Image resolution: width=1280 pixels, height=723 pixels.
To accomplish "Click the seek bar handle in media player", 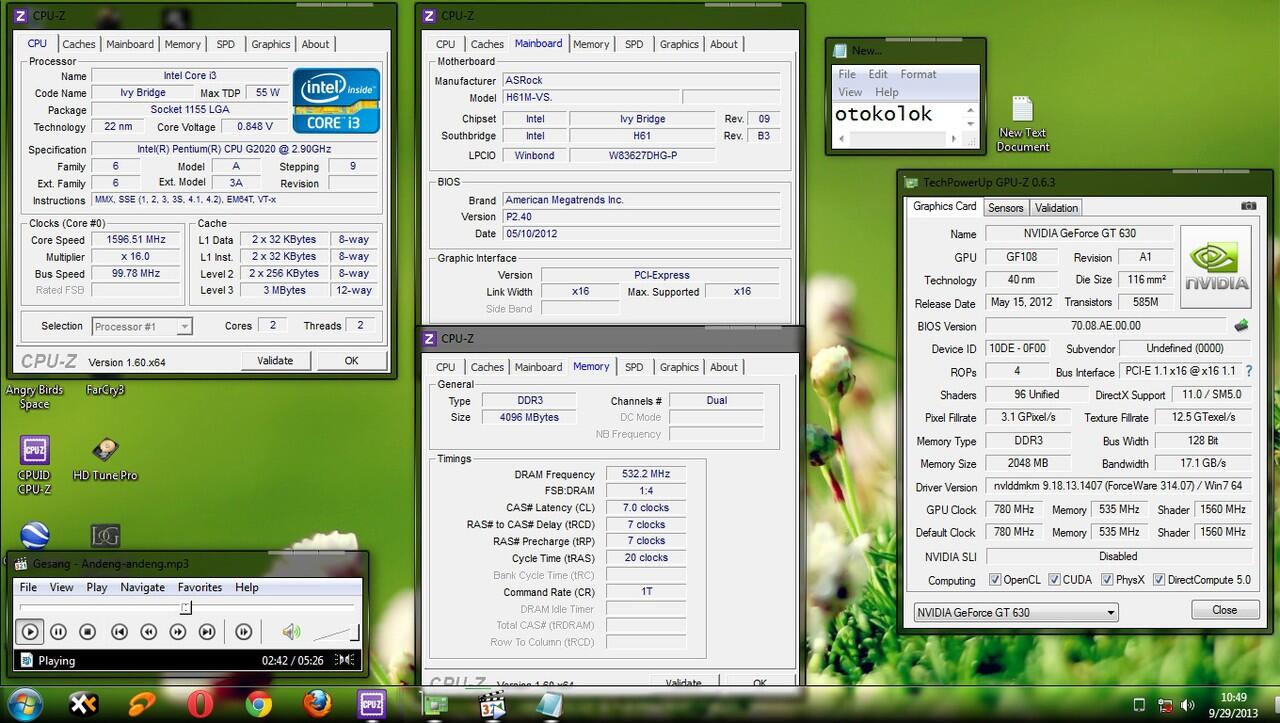I will point(186,607).
